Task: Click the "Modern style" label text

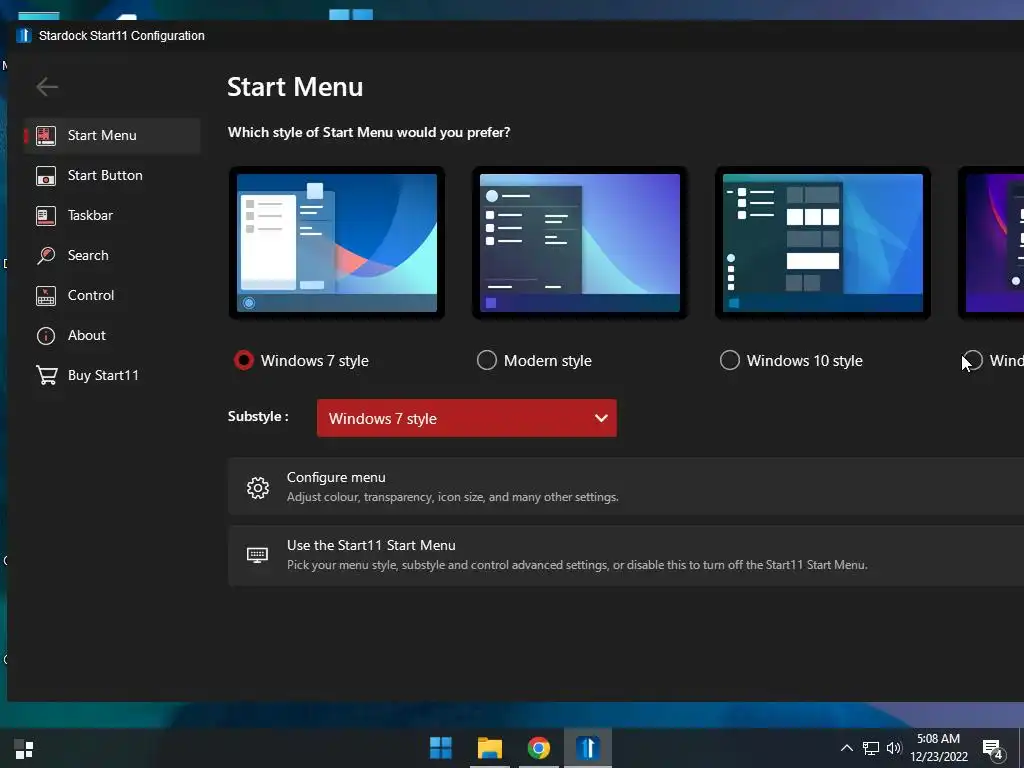Action: [x=548, y=361]
